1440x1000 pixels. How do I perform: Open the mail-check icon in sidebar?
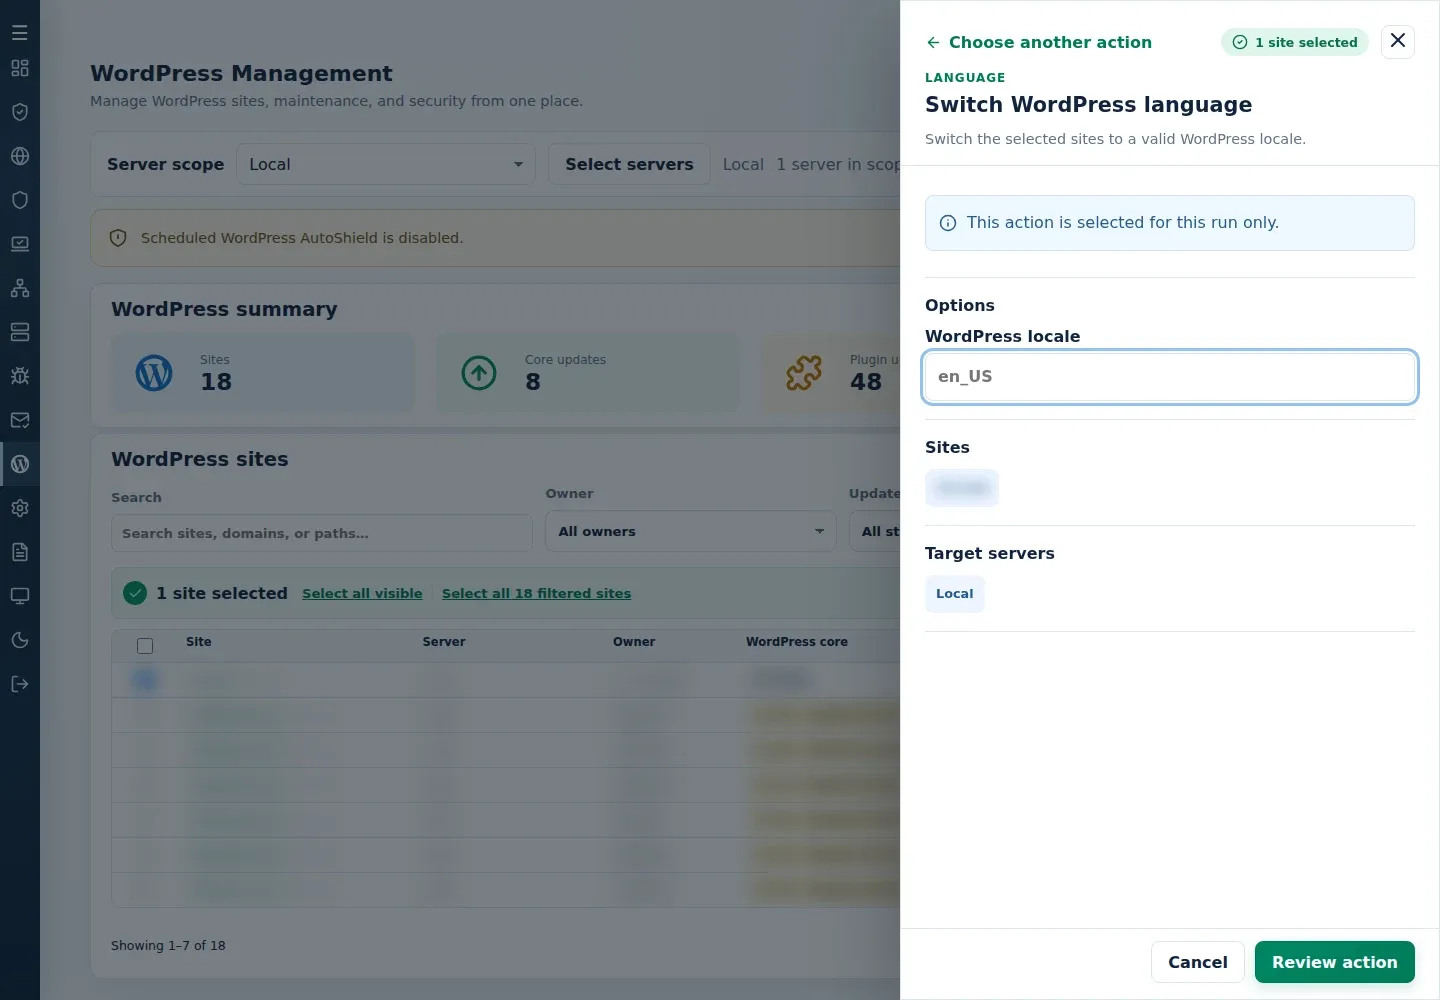point(20,420)
